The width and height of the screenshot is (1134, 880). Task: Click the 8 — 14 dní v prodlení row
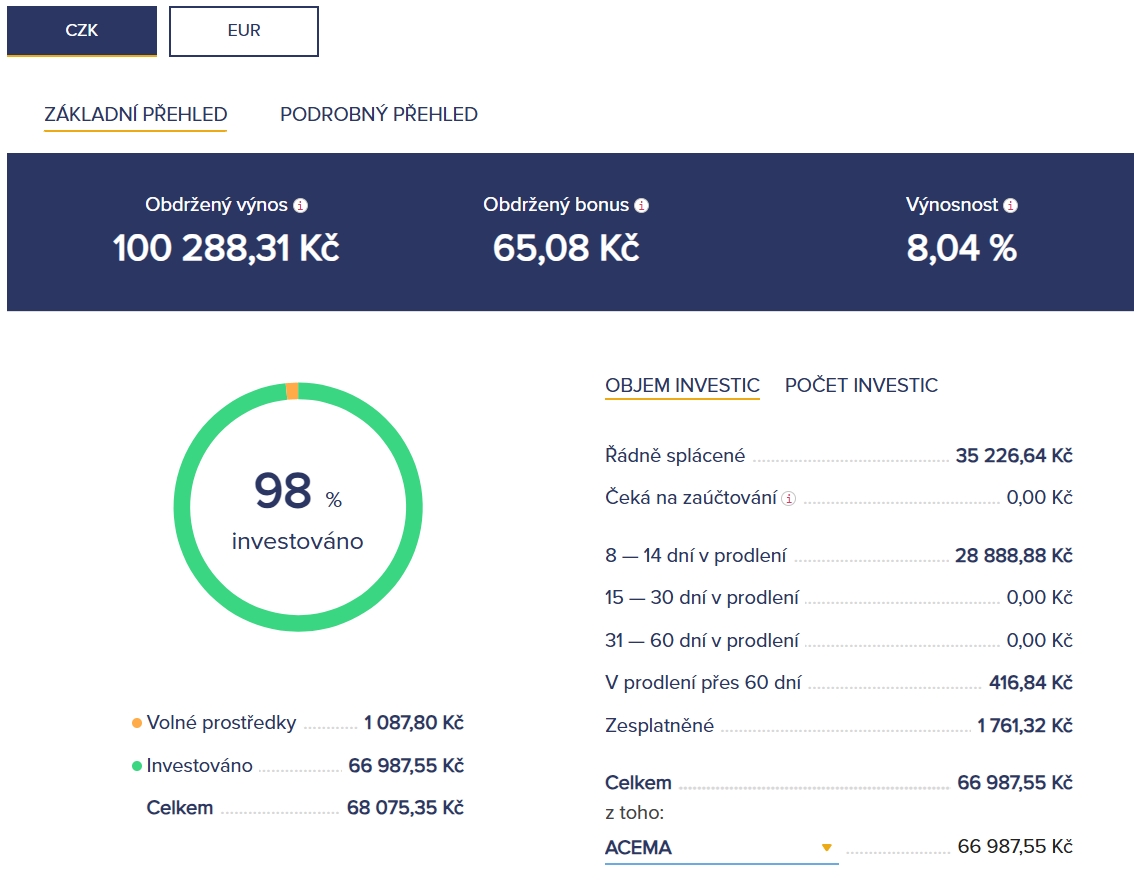pos(696,555)
